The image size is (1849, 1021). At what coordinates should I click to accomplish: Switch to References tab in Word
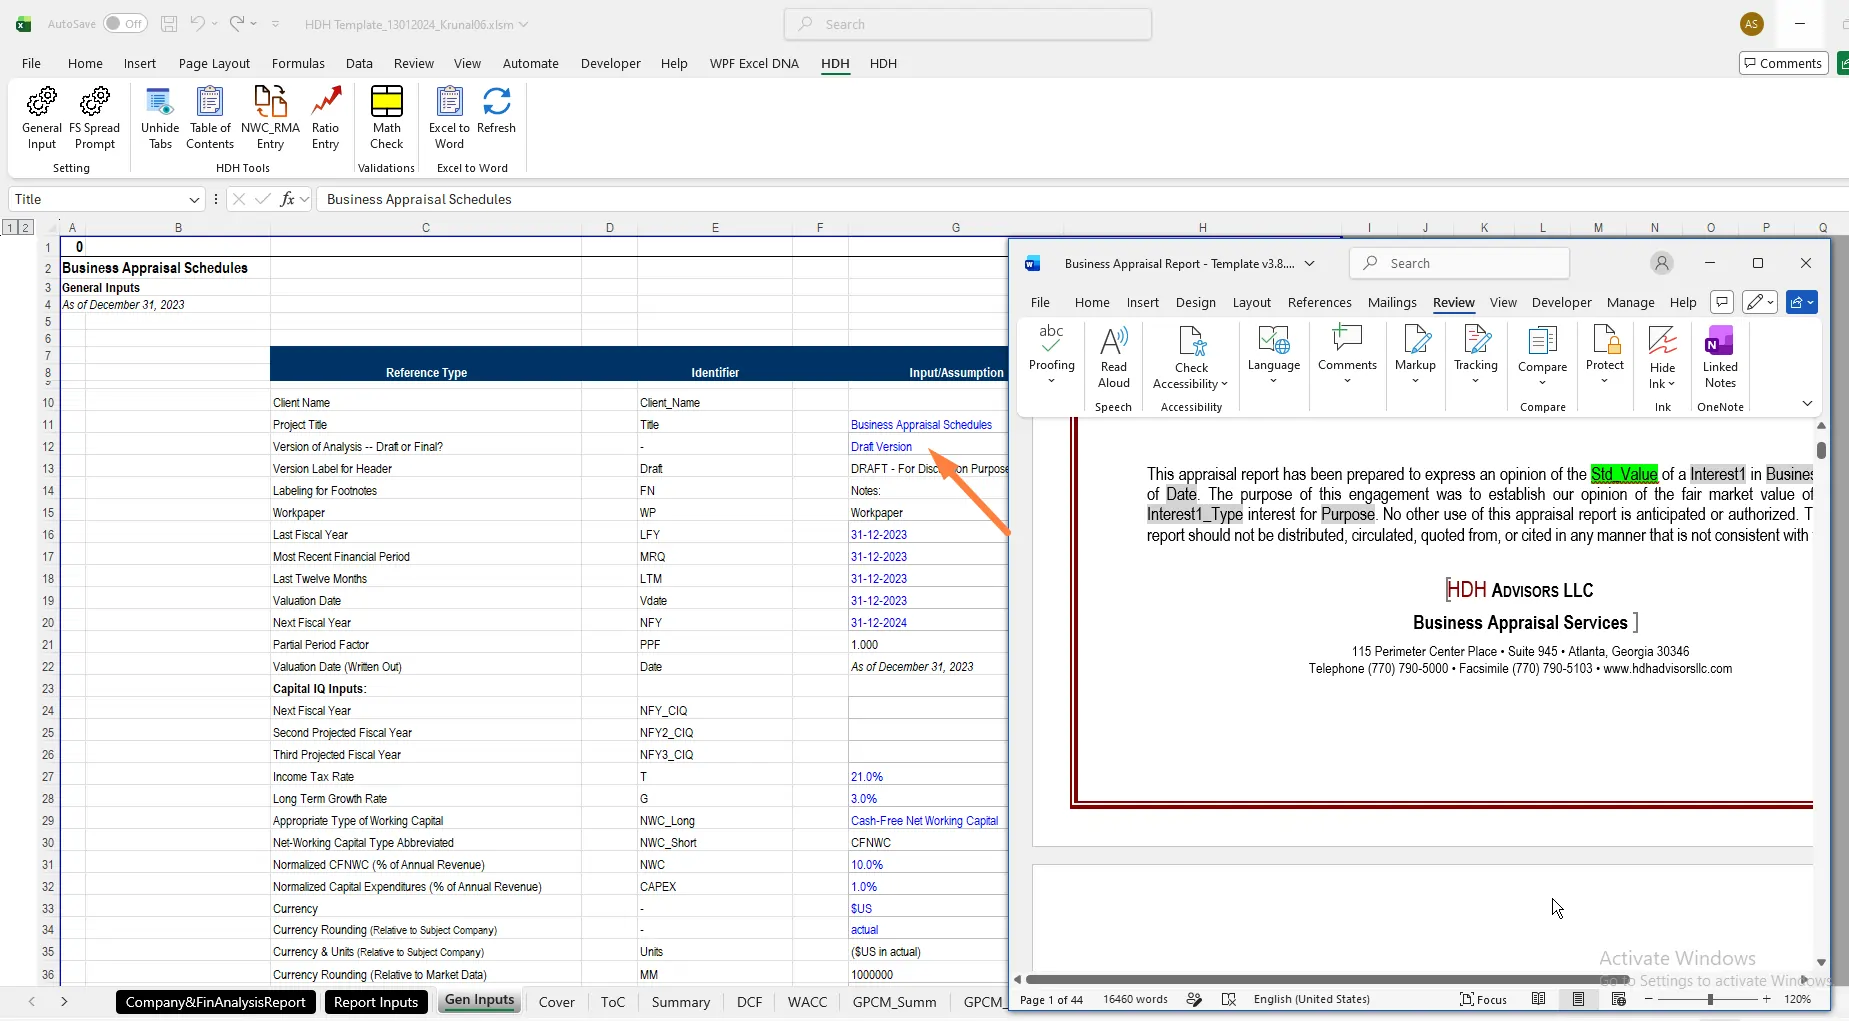point(1319,302)
